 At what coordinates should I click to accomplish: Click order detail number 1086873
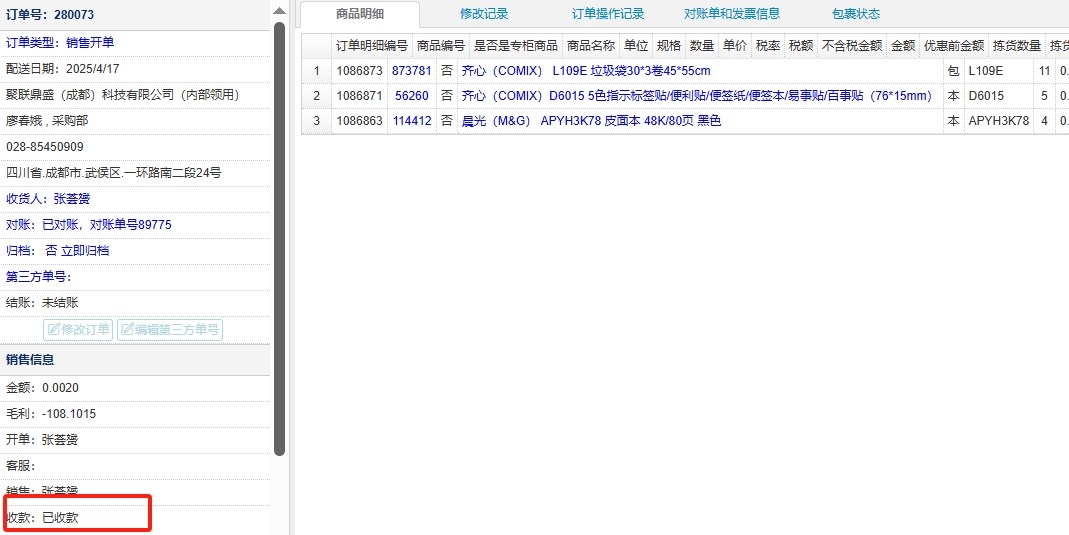tap(359, 70)
